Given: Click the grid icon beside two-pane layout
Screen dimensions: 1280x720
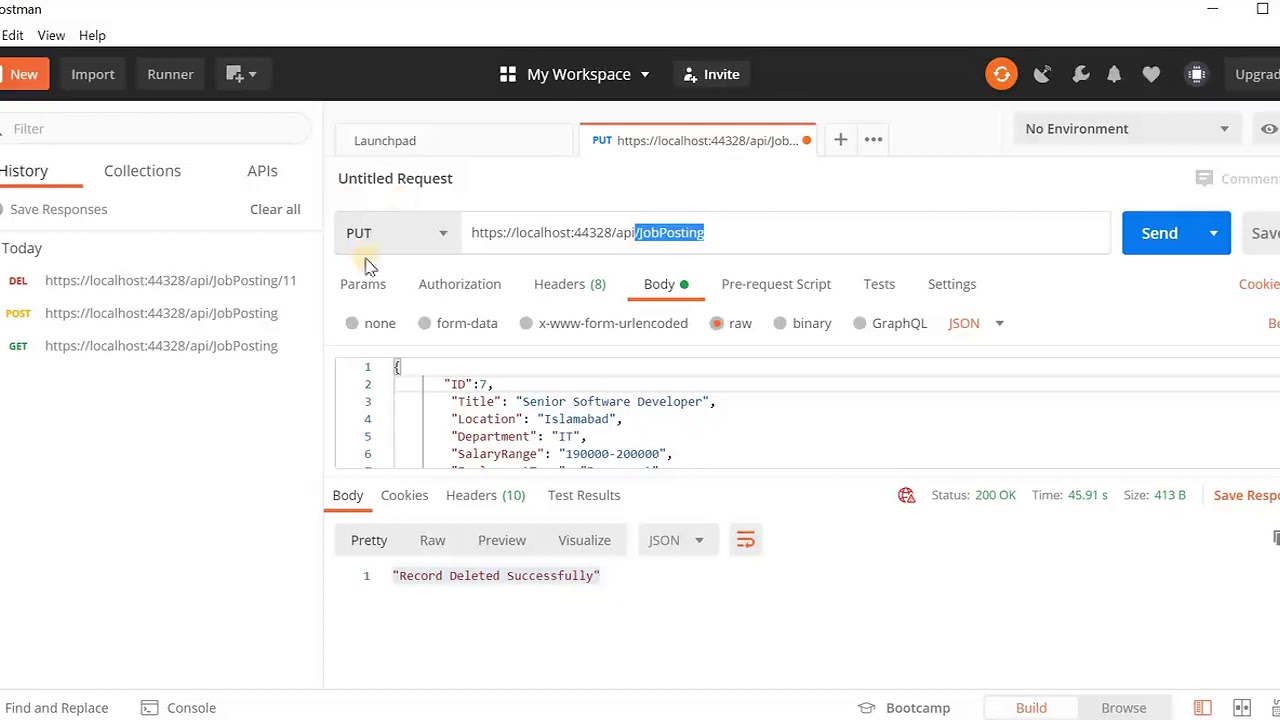Looking at the screenshot, I should click(x=1242, y=708).
